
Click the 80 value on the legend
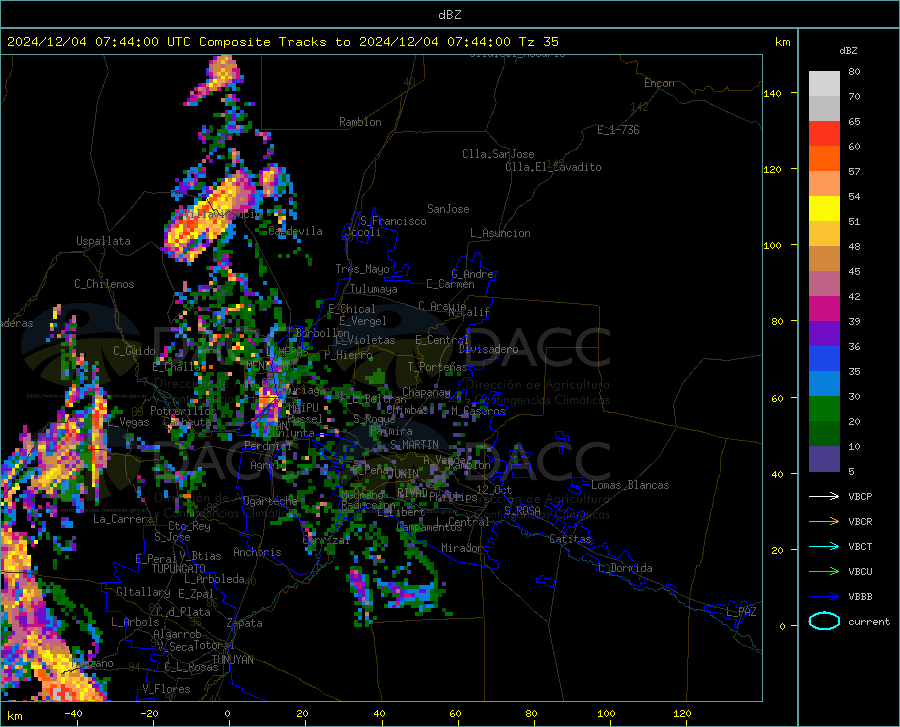[854, 72]
